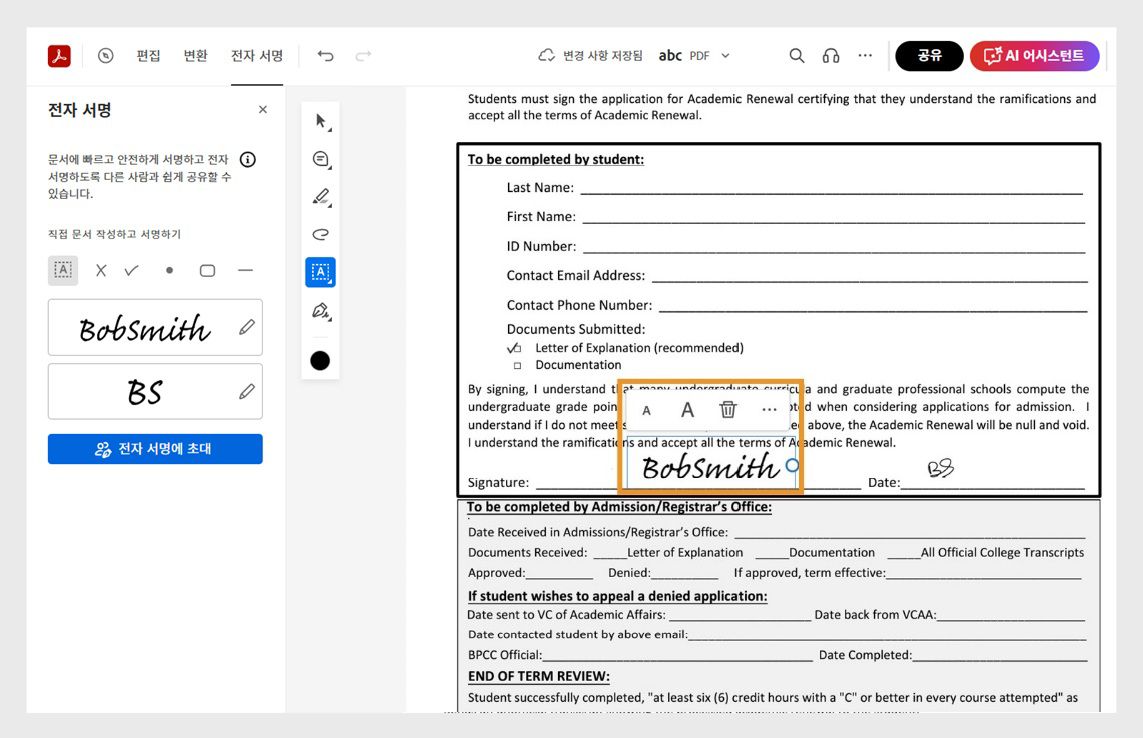This screenshot has height=738, width=1143.
Task: Select the active text box tool in toolbar
Action: [x=321, y=272]
